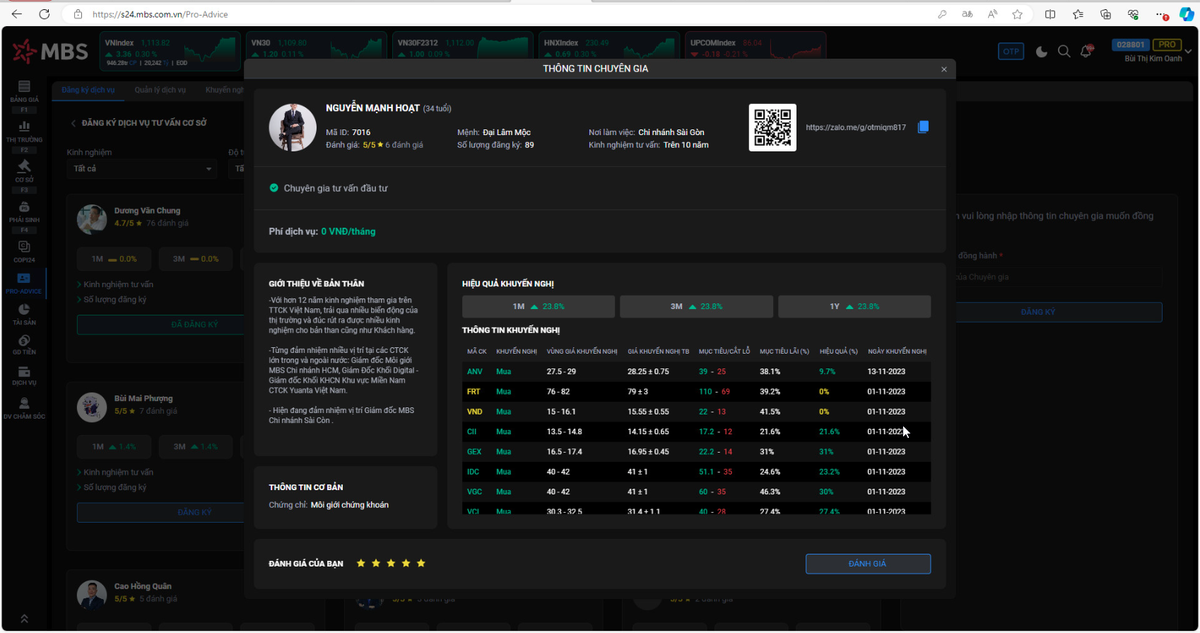
Task: Toggle dark mode with the moon icon
Action: pyautogui.click(x=1041, y=51)
